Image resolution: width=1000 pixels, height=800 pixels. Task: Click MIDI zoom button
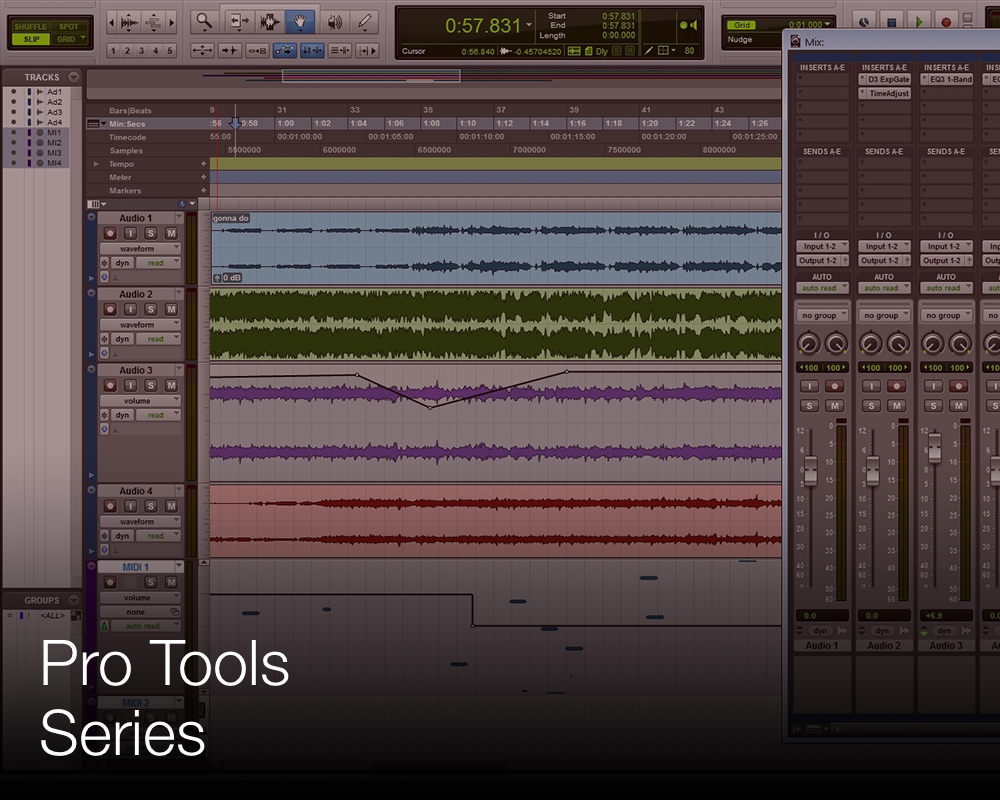[153, 23]
